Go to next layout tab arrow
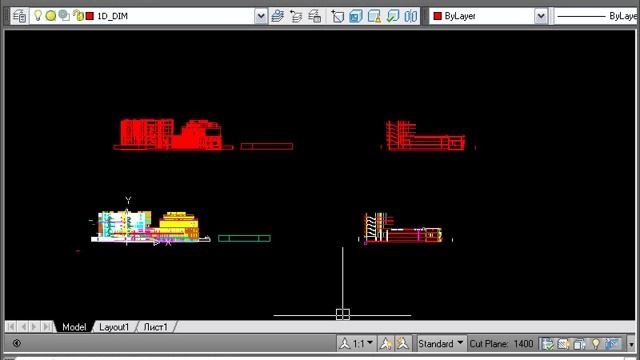Screen dimensions: 640x360 [x=35, y=327]
